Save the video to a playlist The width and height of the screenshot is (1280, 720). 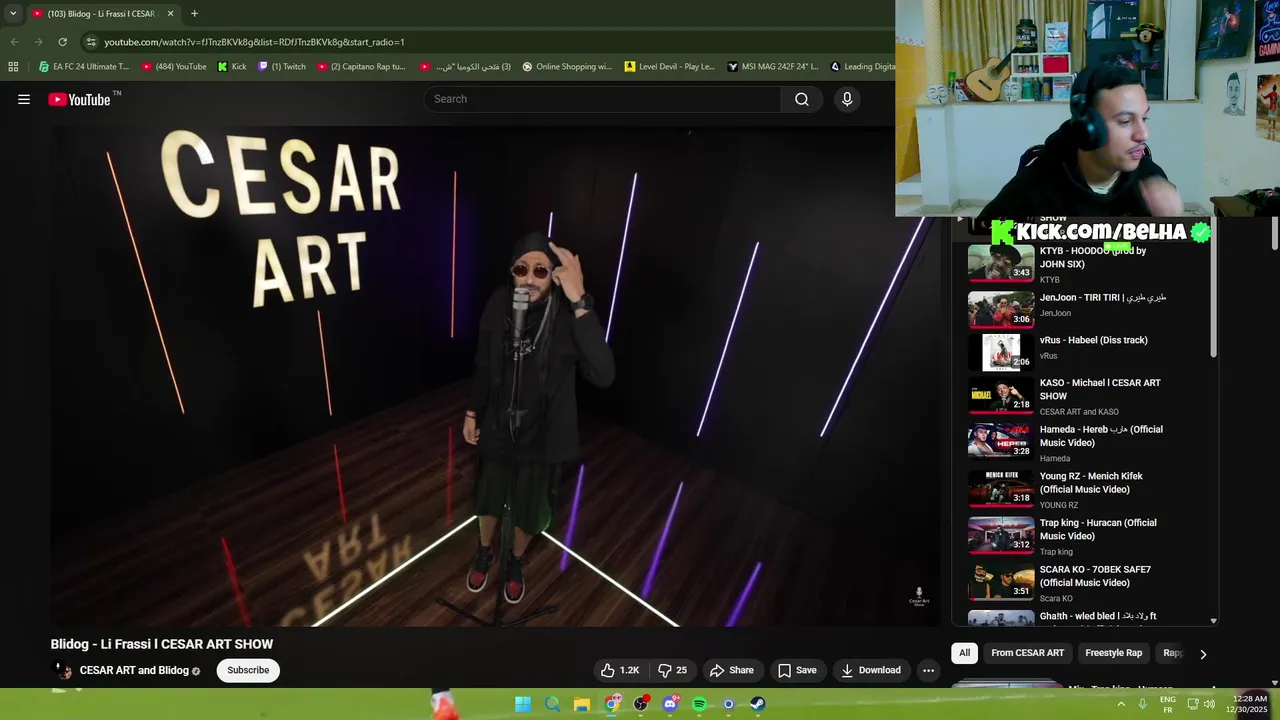[797, 670]
